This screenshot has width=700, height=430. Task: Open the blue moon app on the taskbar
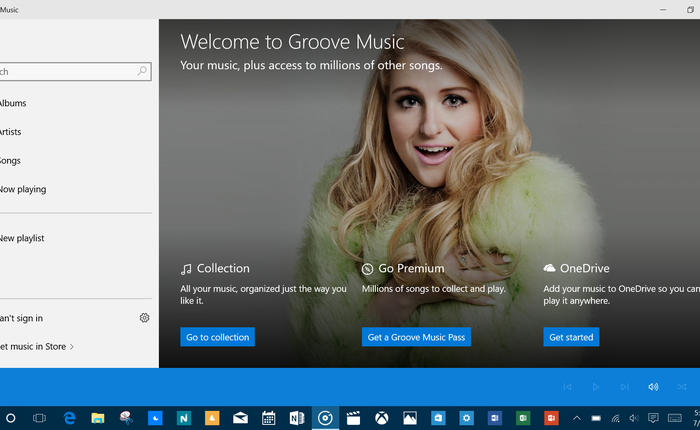point(155,418)
